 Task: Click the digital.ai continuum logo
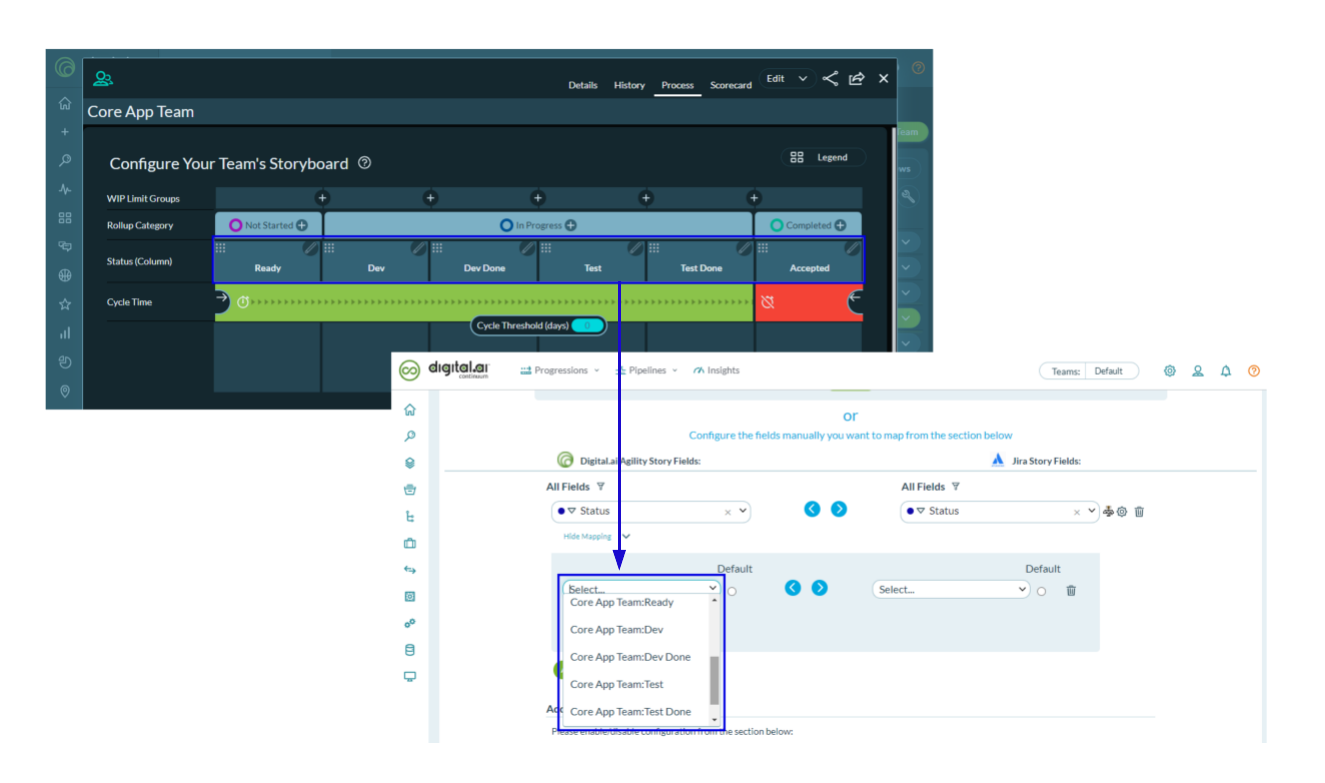tap(443, 370)
